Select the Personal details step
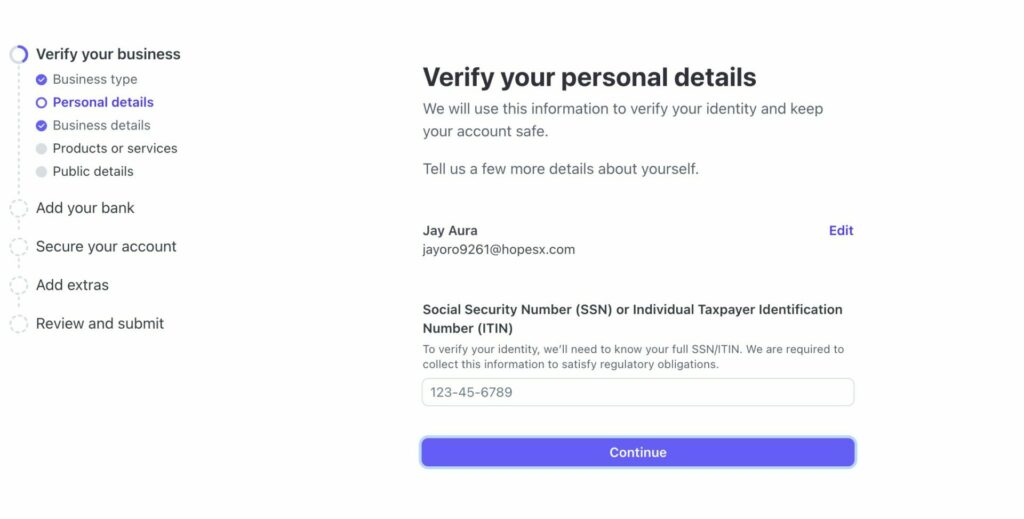1024x519 pixels. 103,103
